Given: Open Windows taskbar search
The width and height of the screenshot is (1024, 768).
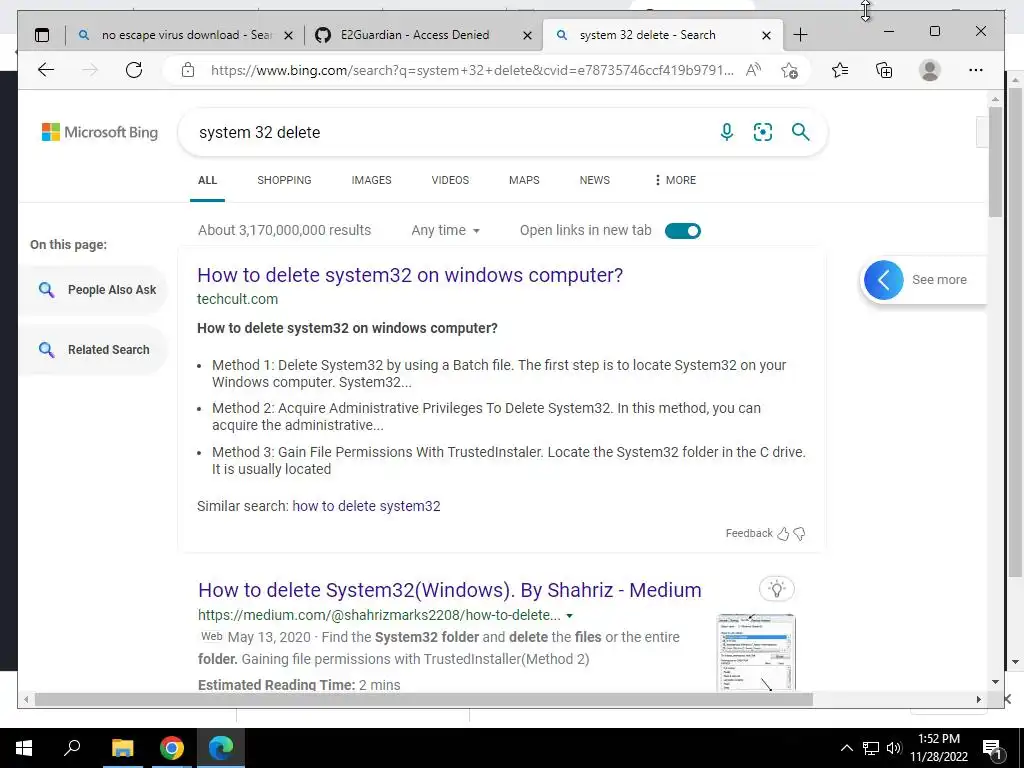Looking at the screenshot, I should [72, 748].
